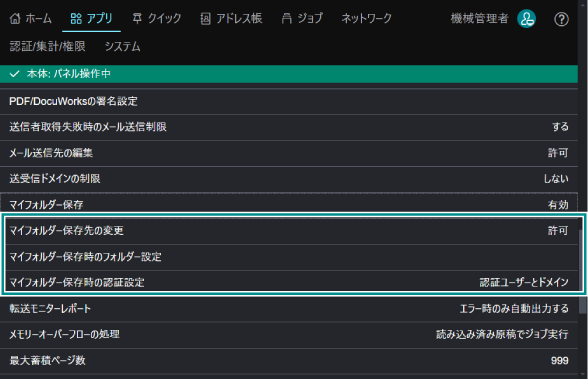This screenshot has height=379, width=588.
Task: Select the 認証/集計/権限 sub-tab
Action: click(x=47, y=46)
